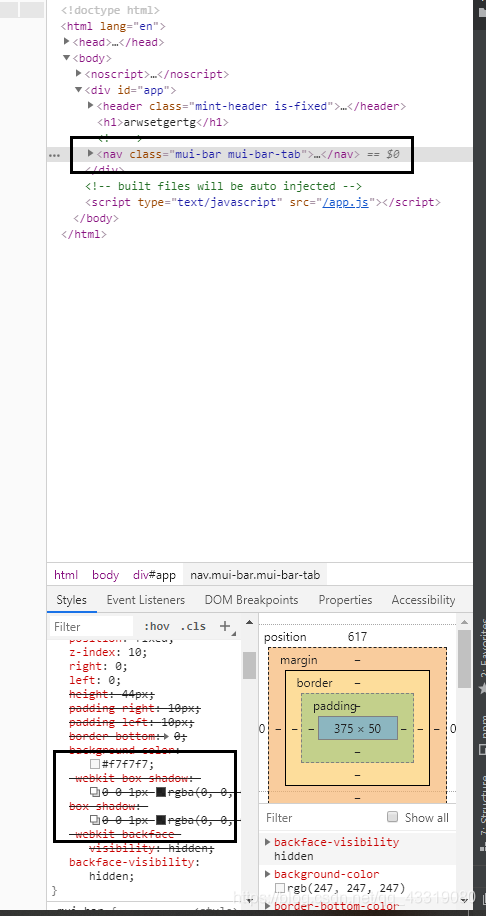
Task: Switch to the Styles tab
Action: click(71, 600)
